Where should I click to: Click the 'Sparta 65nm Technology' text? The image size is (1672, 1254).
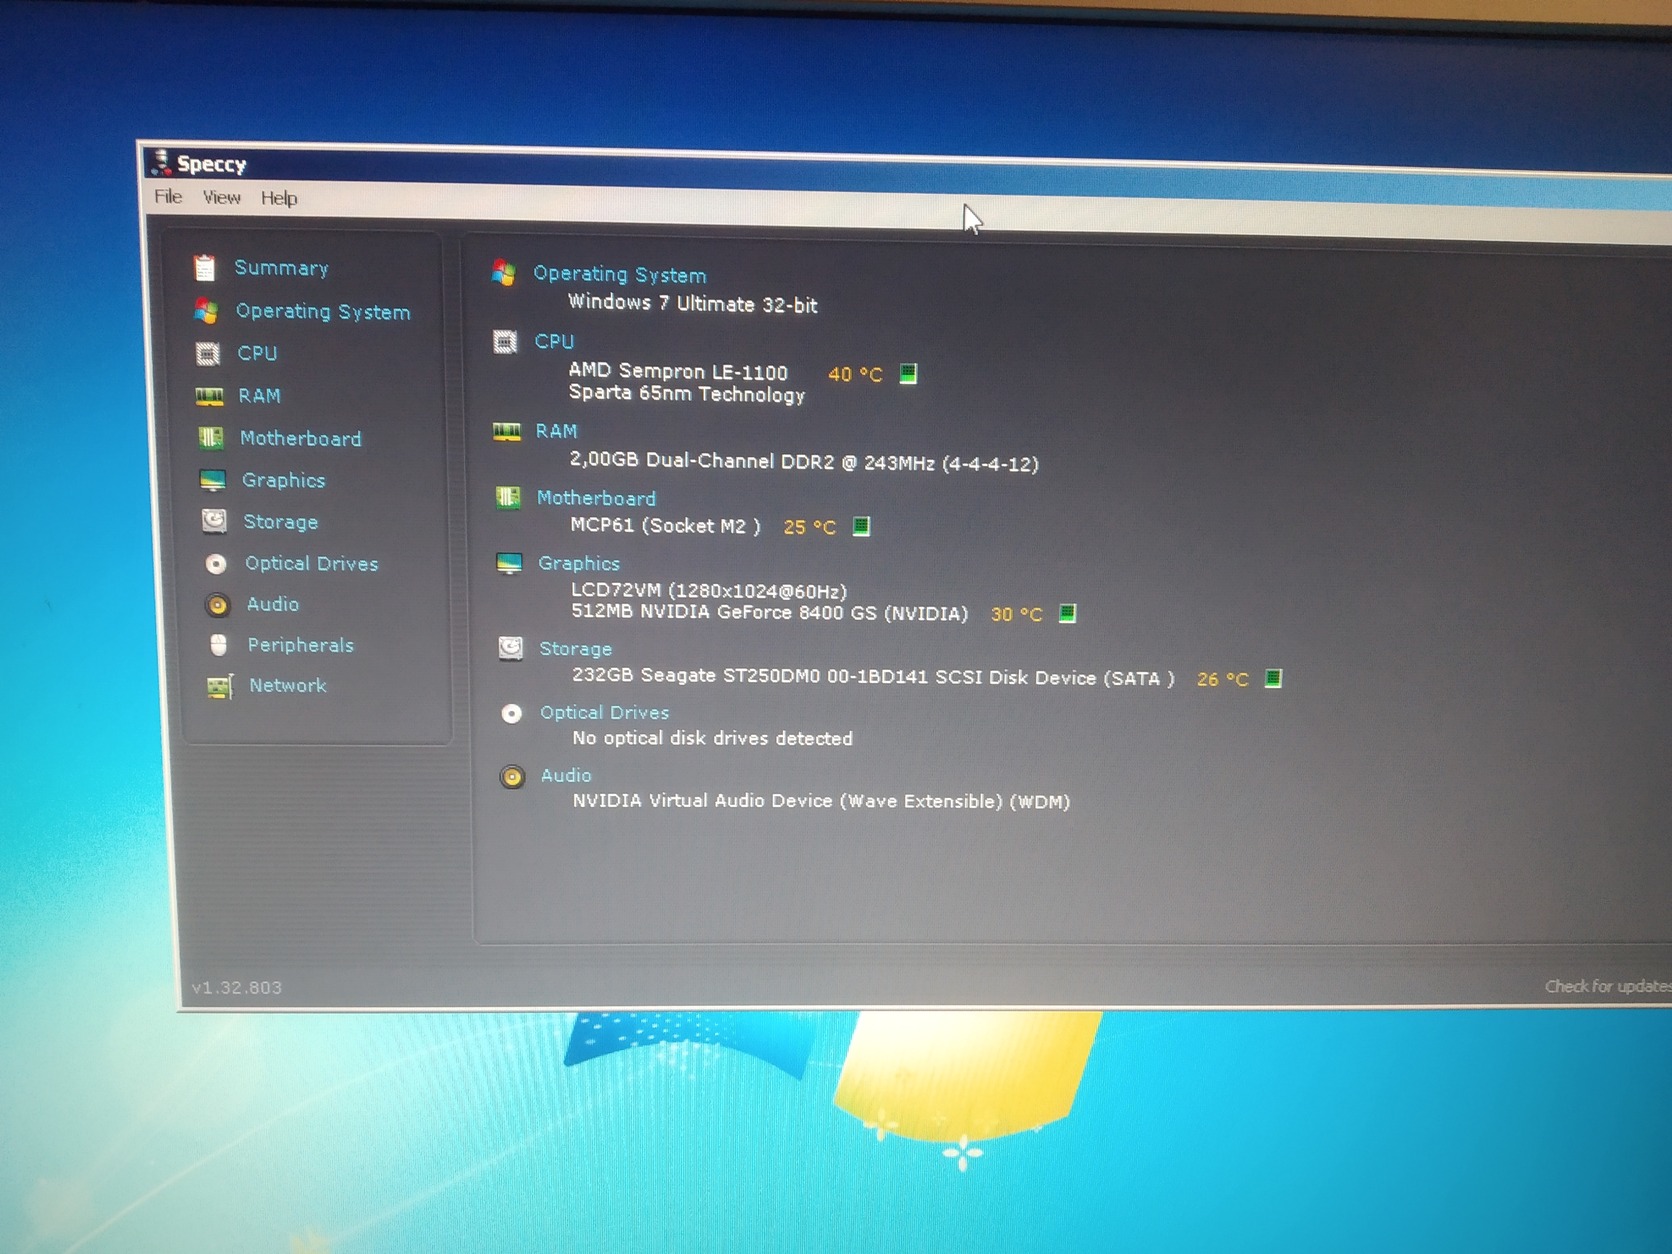pyautogui.click(x=687, y=394)
